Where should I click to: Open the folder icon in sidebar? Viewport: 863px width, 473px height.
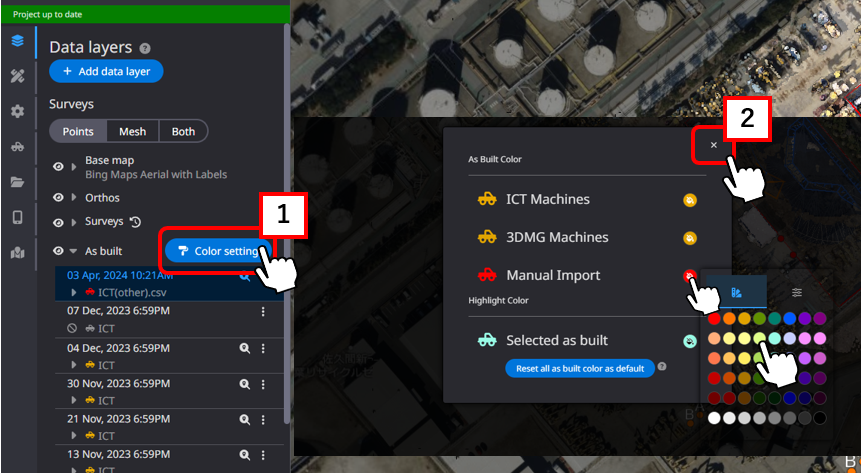click(x=17, y=182)
